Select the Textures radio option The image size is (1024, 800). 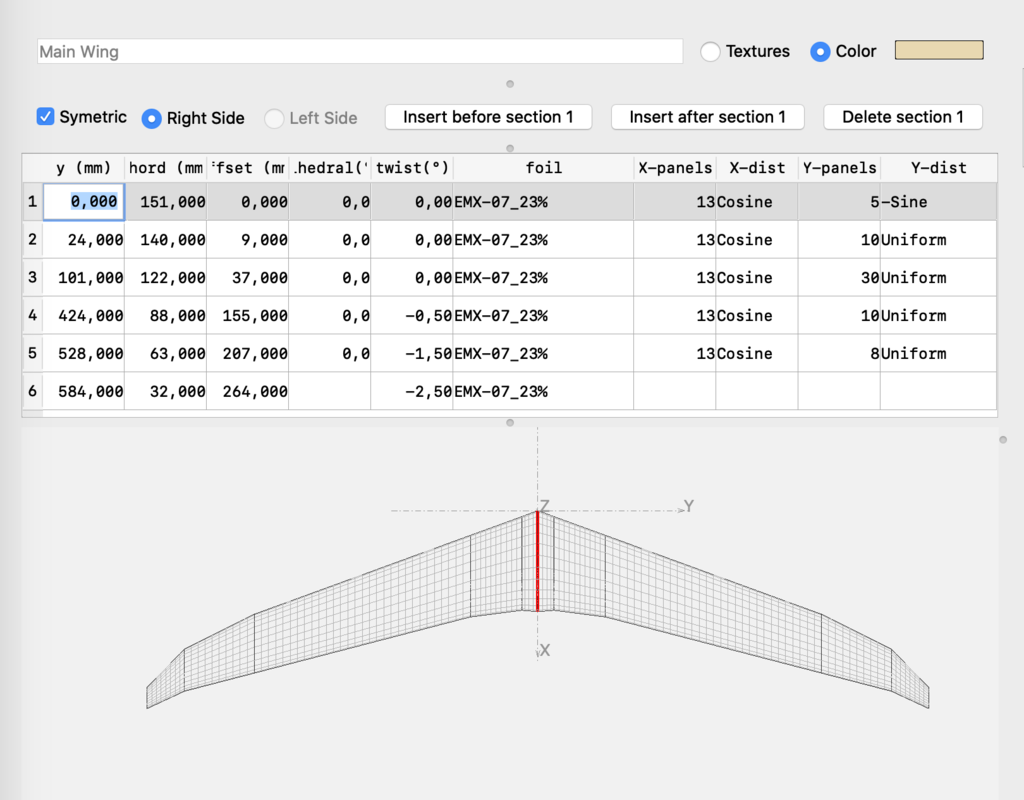point(711,52)
